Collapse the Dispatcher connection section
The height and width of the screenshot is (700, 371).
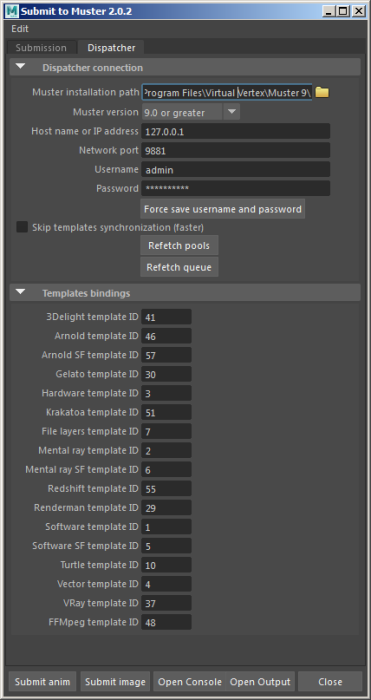coord(21,67)
